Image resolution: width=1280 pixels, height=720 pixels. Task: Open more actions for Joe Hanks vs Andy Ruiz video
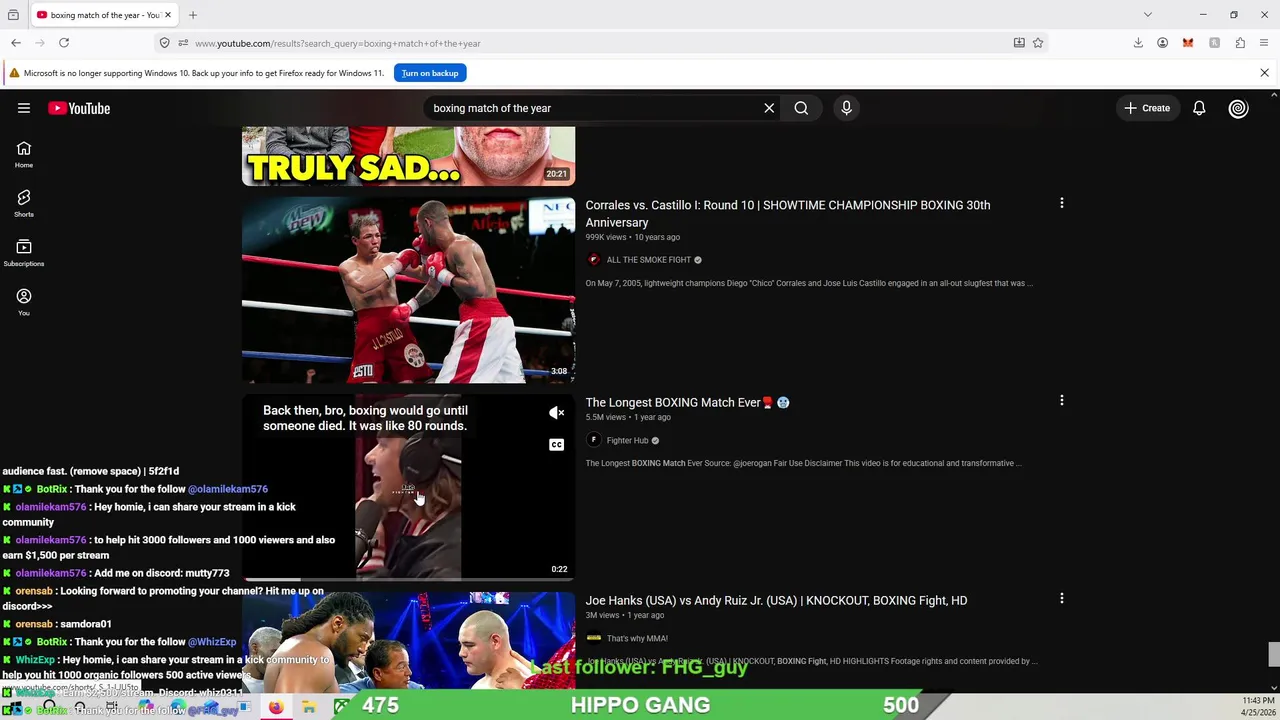[x=1062, y=599]
